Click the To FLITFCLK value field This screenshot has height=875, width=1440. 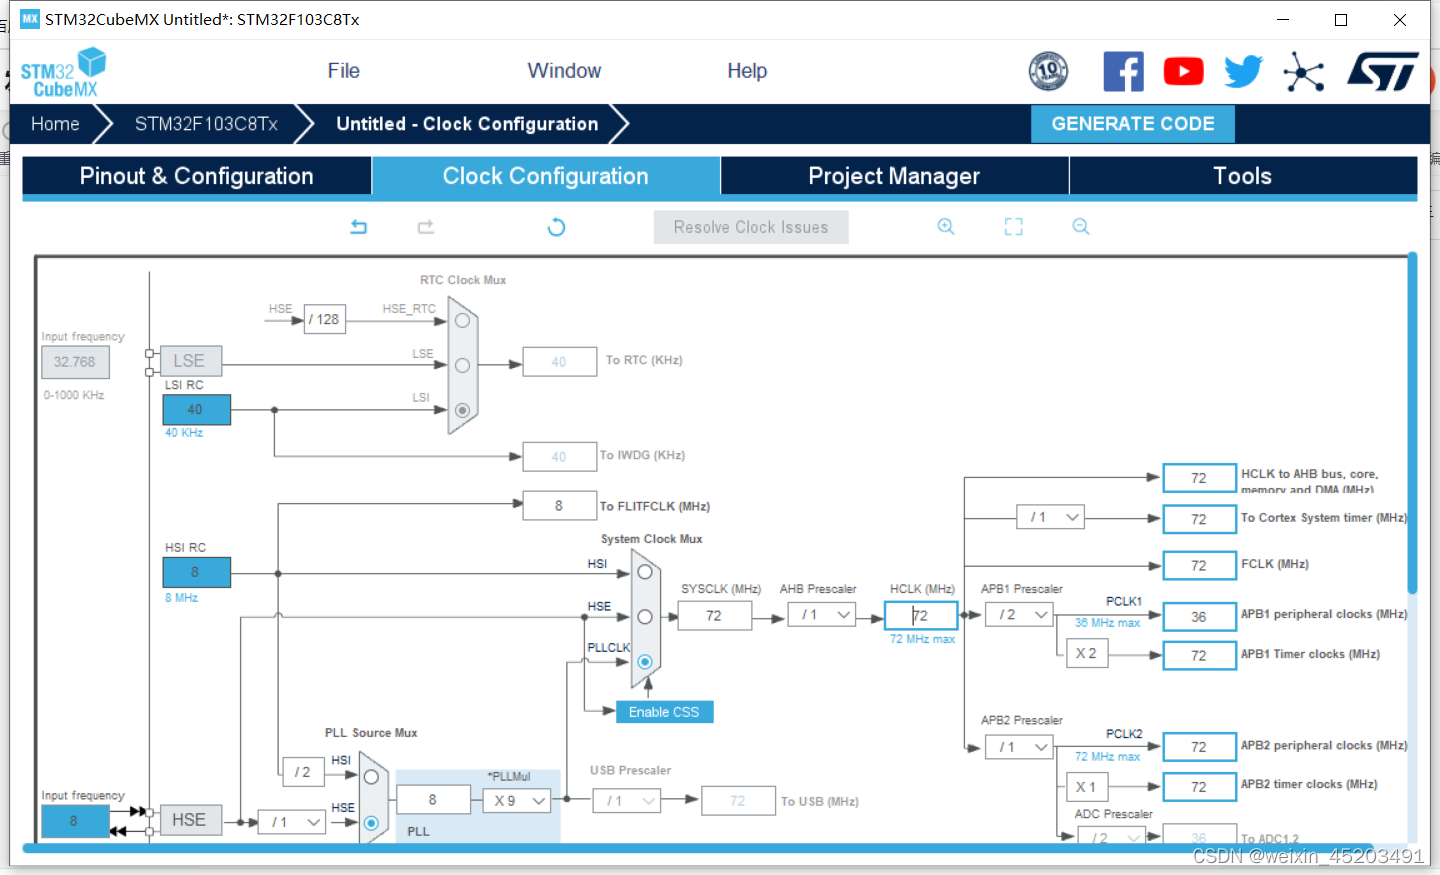559,506
